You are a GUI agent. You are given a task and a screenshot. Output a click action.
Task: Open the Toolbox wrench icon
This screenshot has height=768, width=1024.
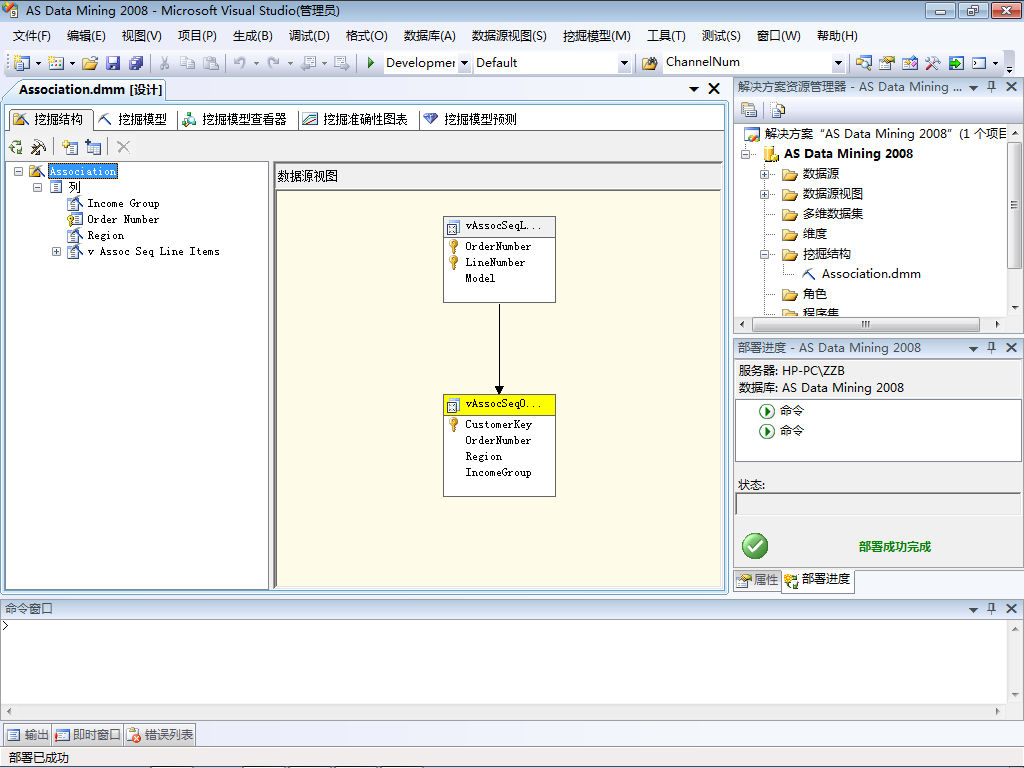[933, 63]
